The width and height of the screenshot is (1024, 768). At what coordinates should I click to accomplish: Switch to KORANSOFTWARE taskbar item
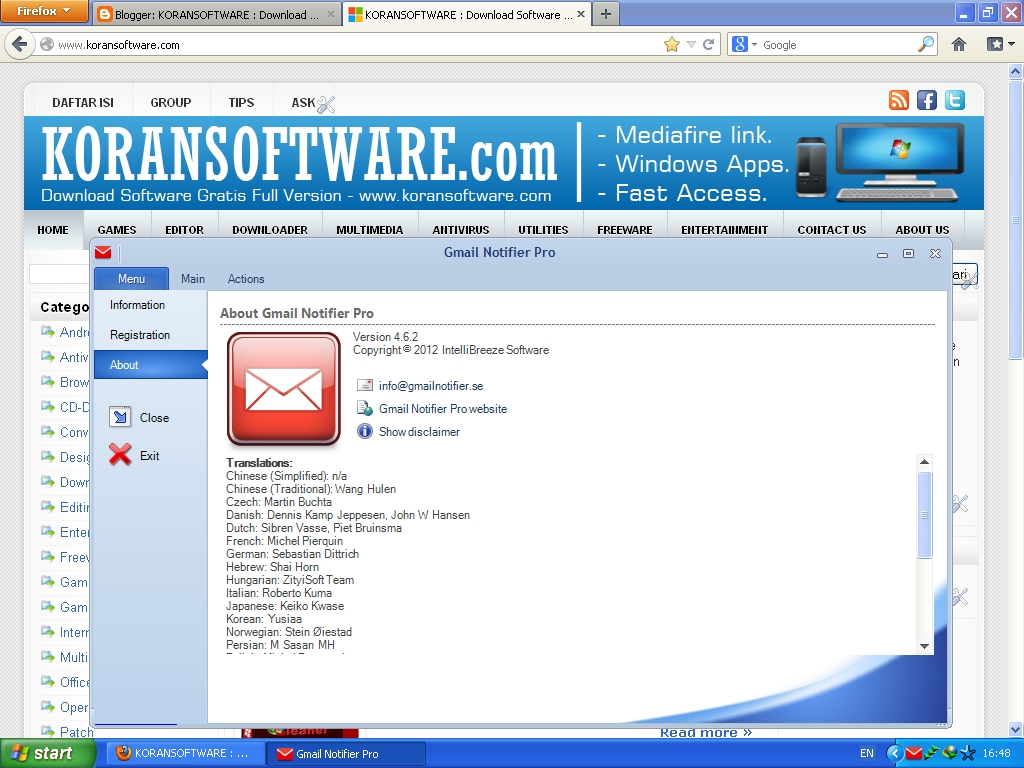click(186, 754)
